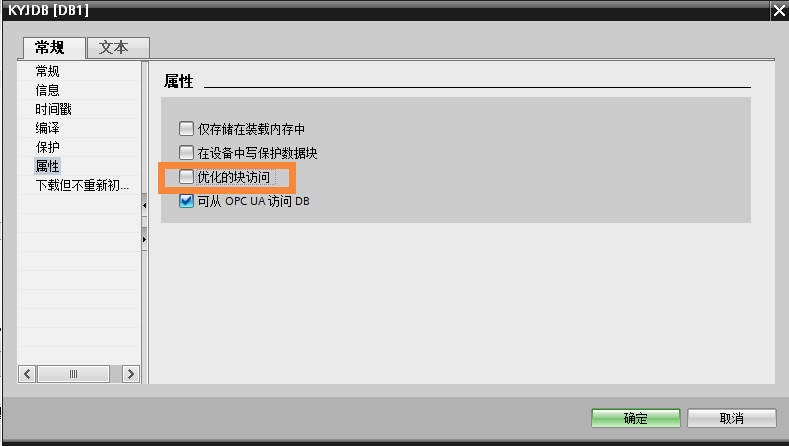Confirm with the 确定 button
Screen dimensions: 789x446
[x=636, y=418]
